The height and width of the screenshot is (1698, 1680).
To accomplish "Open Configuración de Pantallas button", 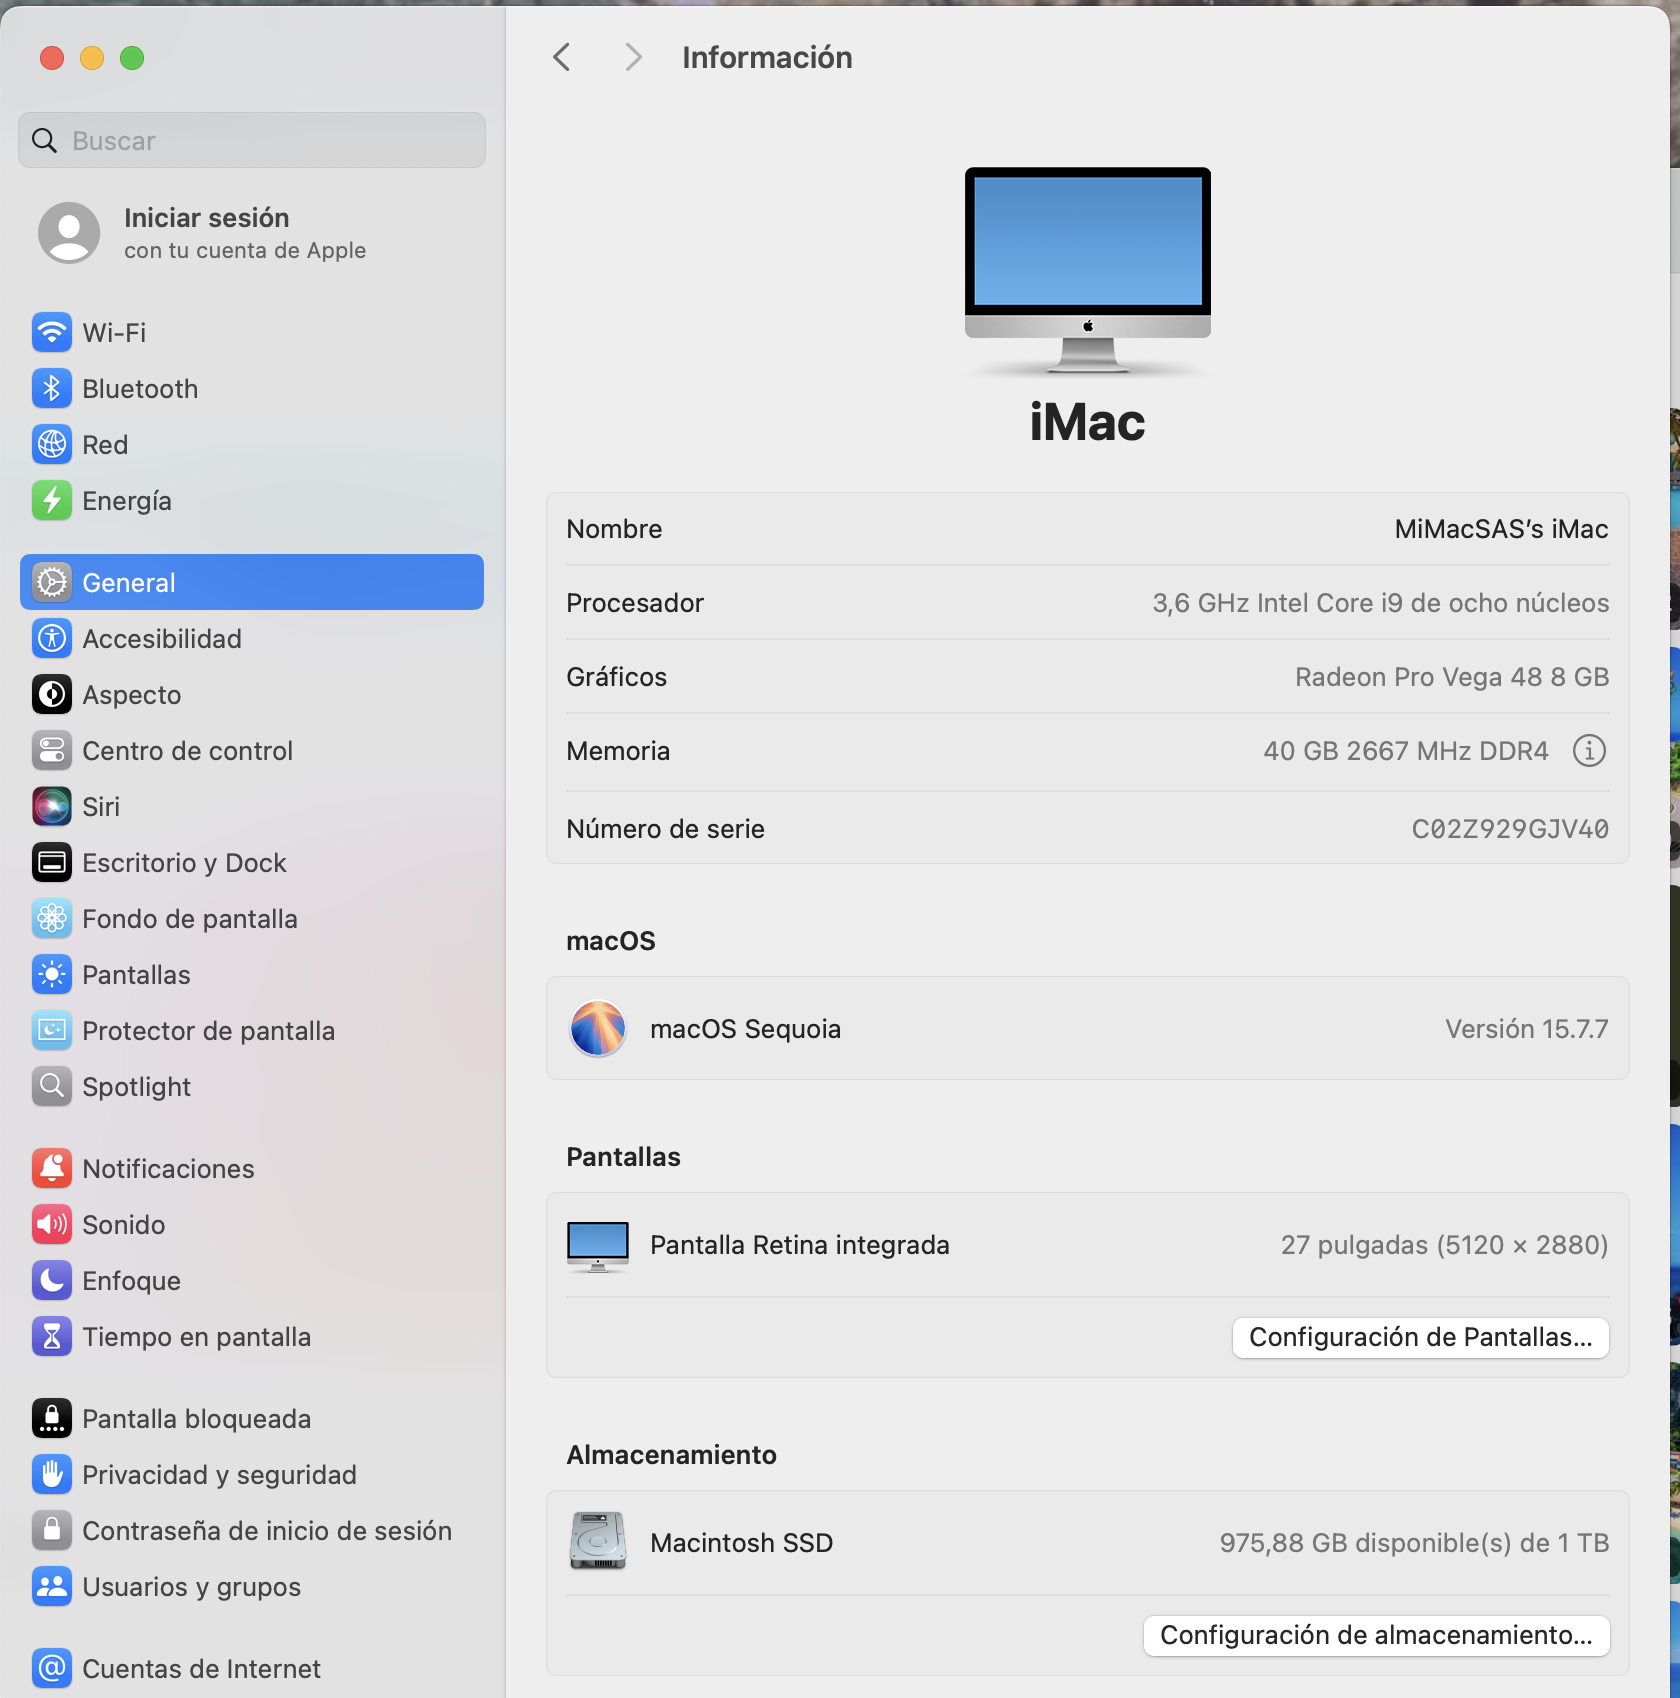I will pyautogui.click(x=1421, y=1338).
